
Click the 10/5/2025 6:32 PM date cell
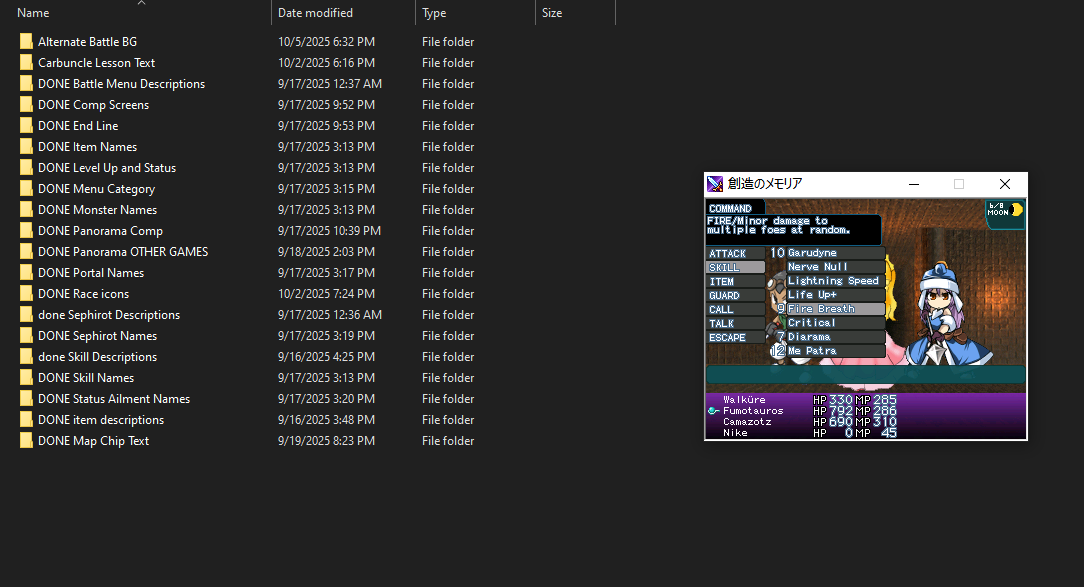[326, 41]
